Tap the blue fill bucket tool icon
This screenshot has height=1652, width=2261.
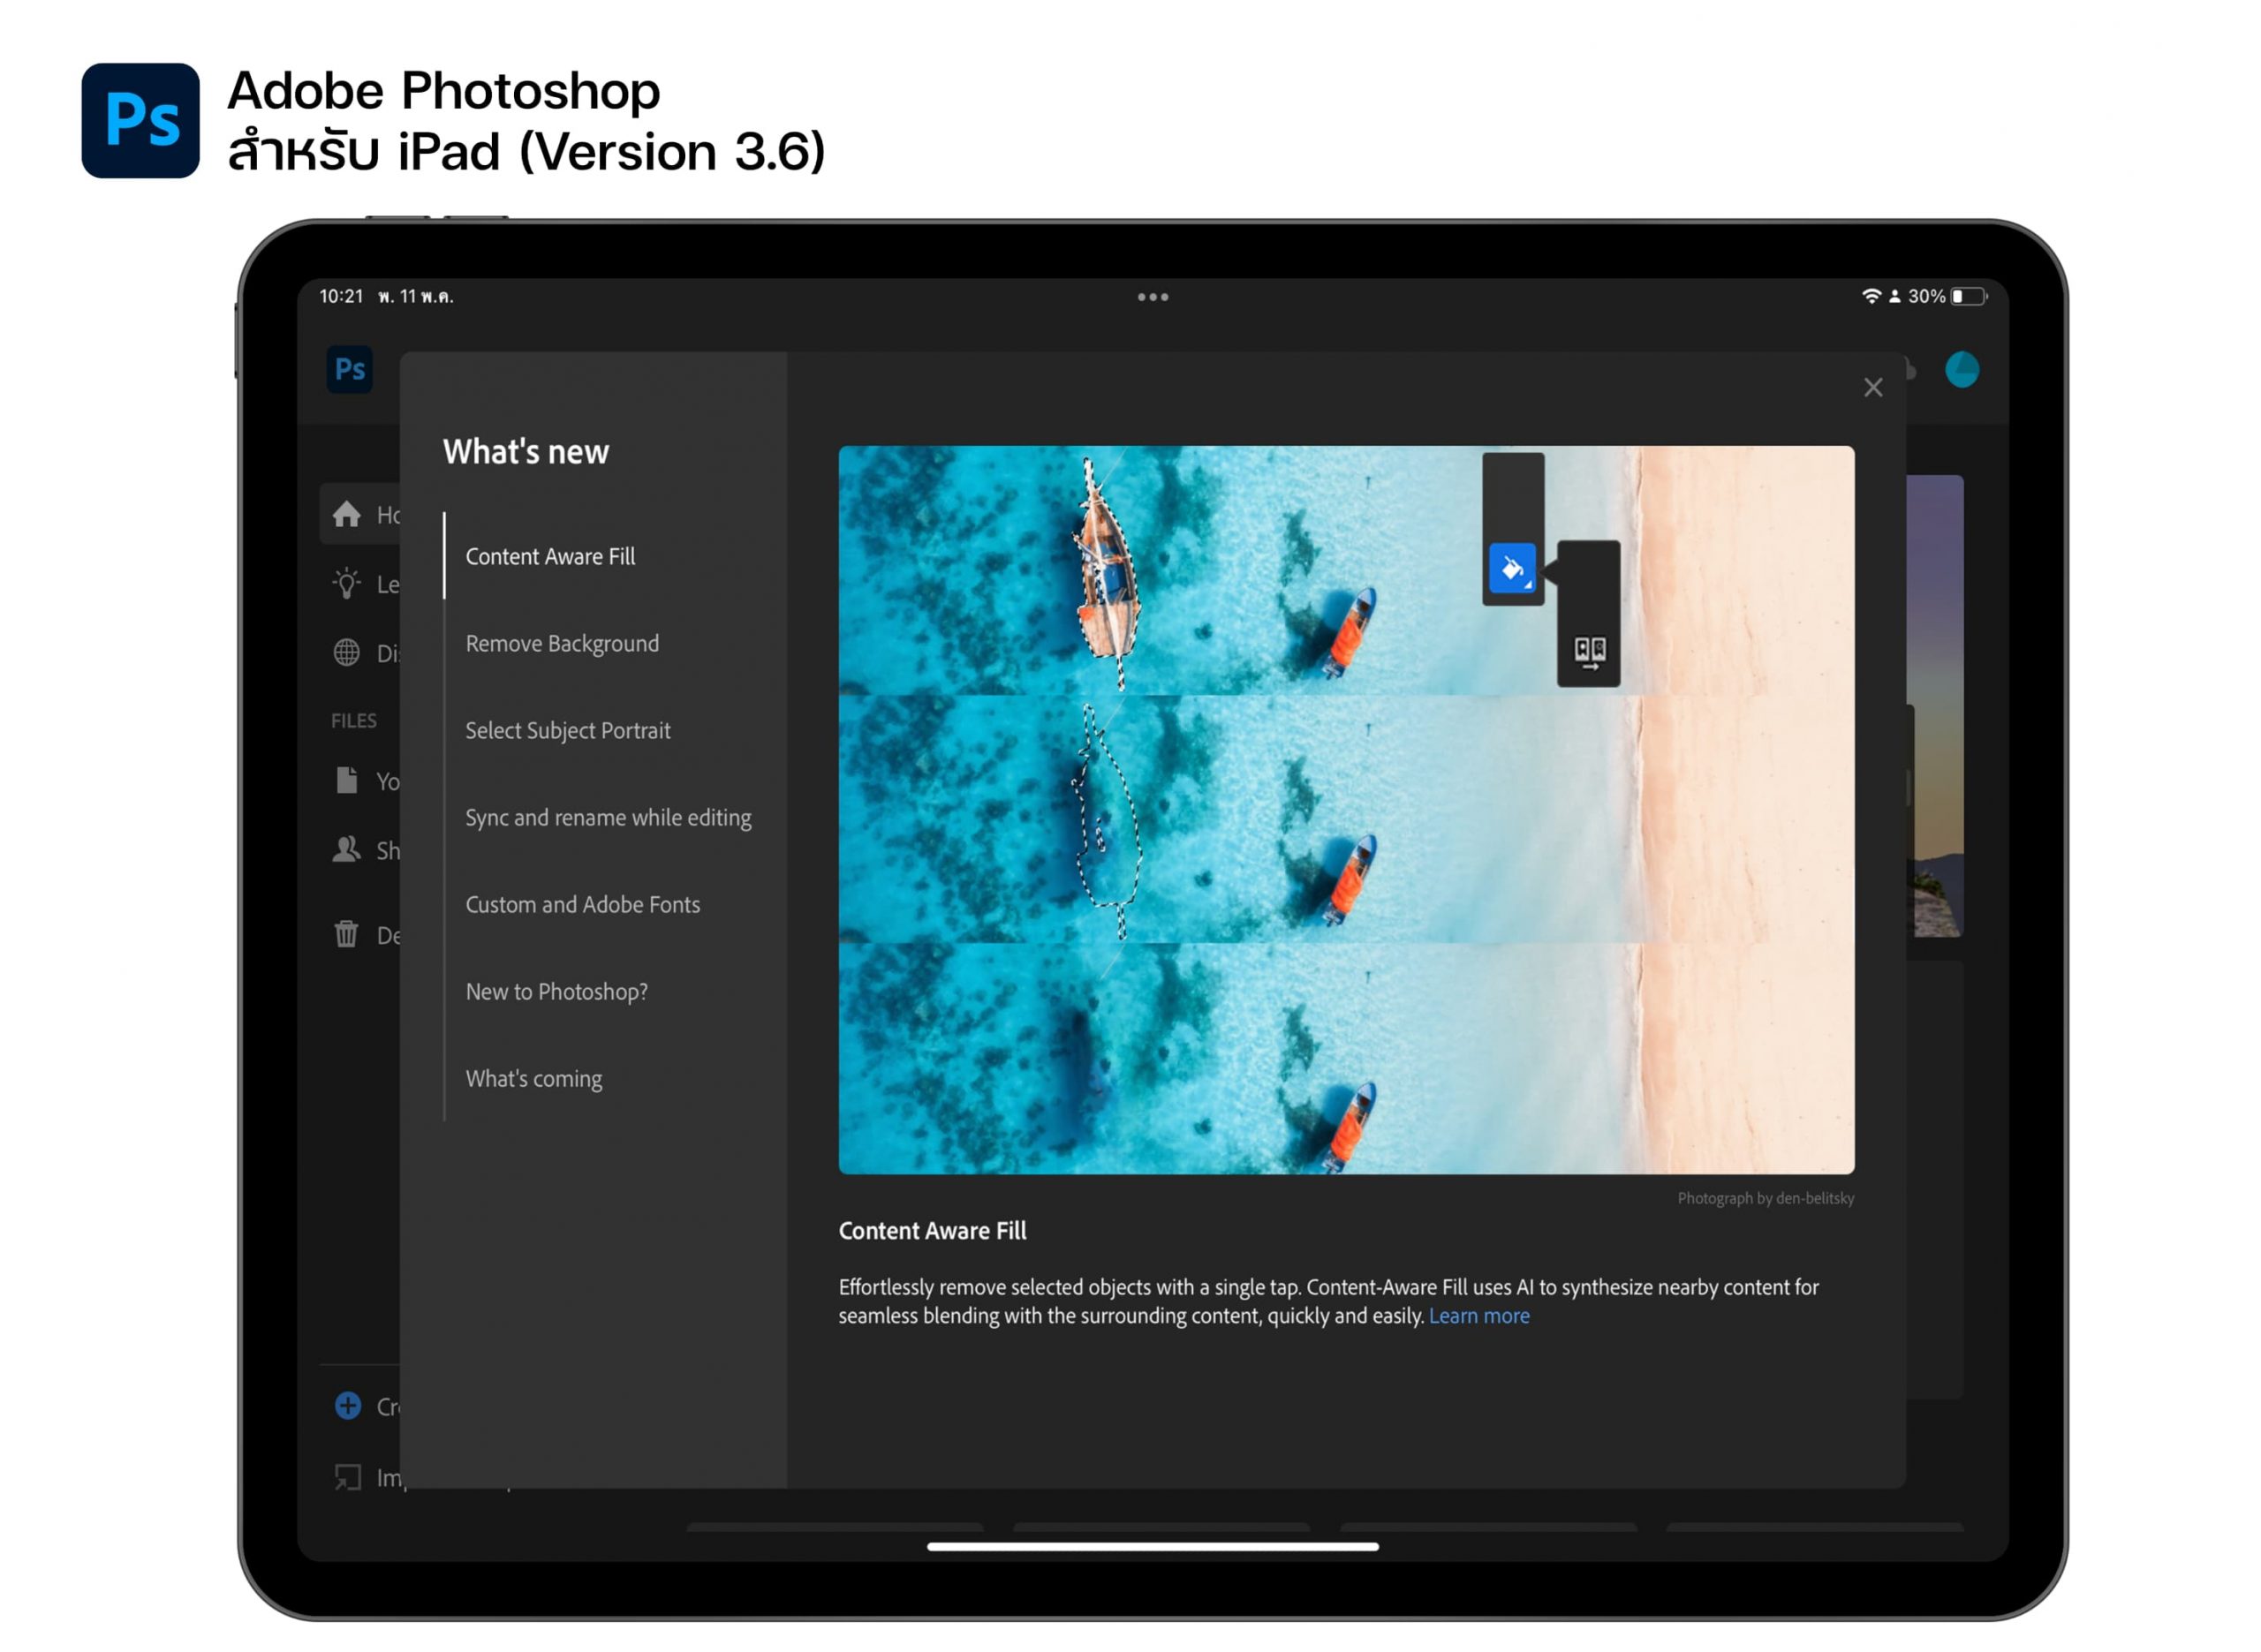(1511, 568)
